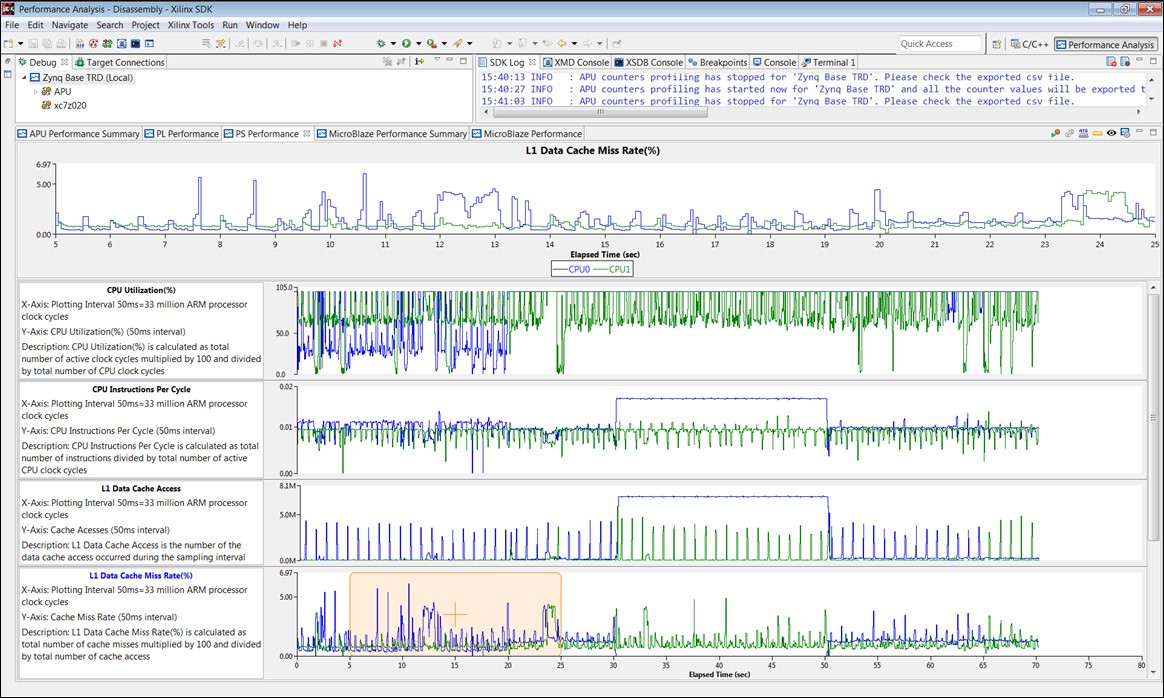Click the orange highlighted selection in miss rate chart
Screen dimensions: 1164x698
click(x=455, y=613)
